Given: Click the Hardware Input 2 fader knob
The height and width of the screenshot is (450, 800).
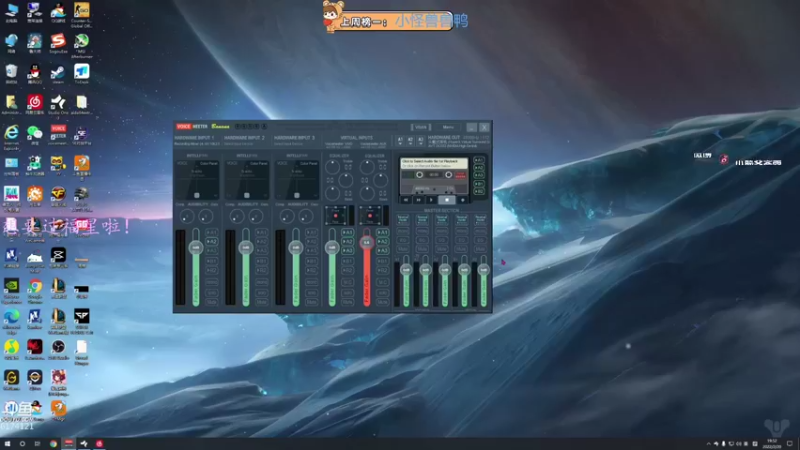Looking at the screenshot, I should (245, 247).
